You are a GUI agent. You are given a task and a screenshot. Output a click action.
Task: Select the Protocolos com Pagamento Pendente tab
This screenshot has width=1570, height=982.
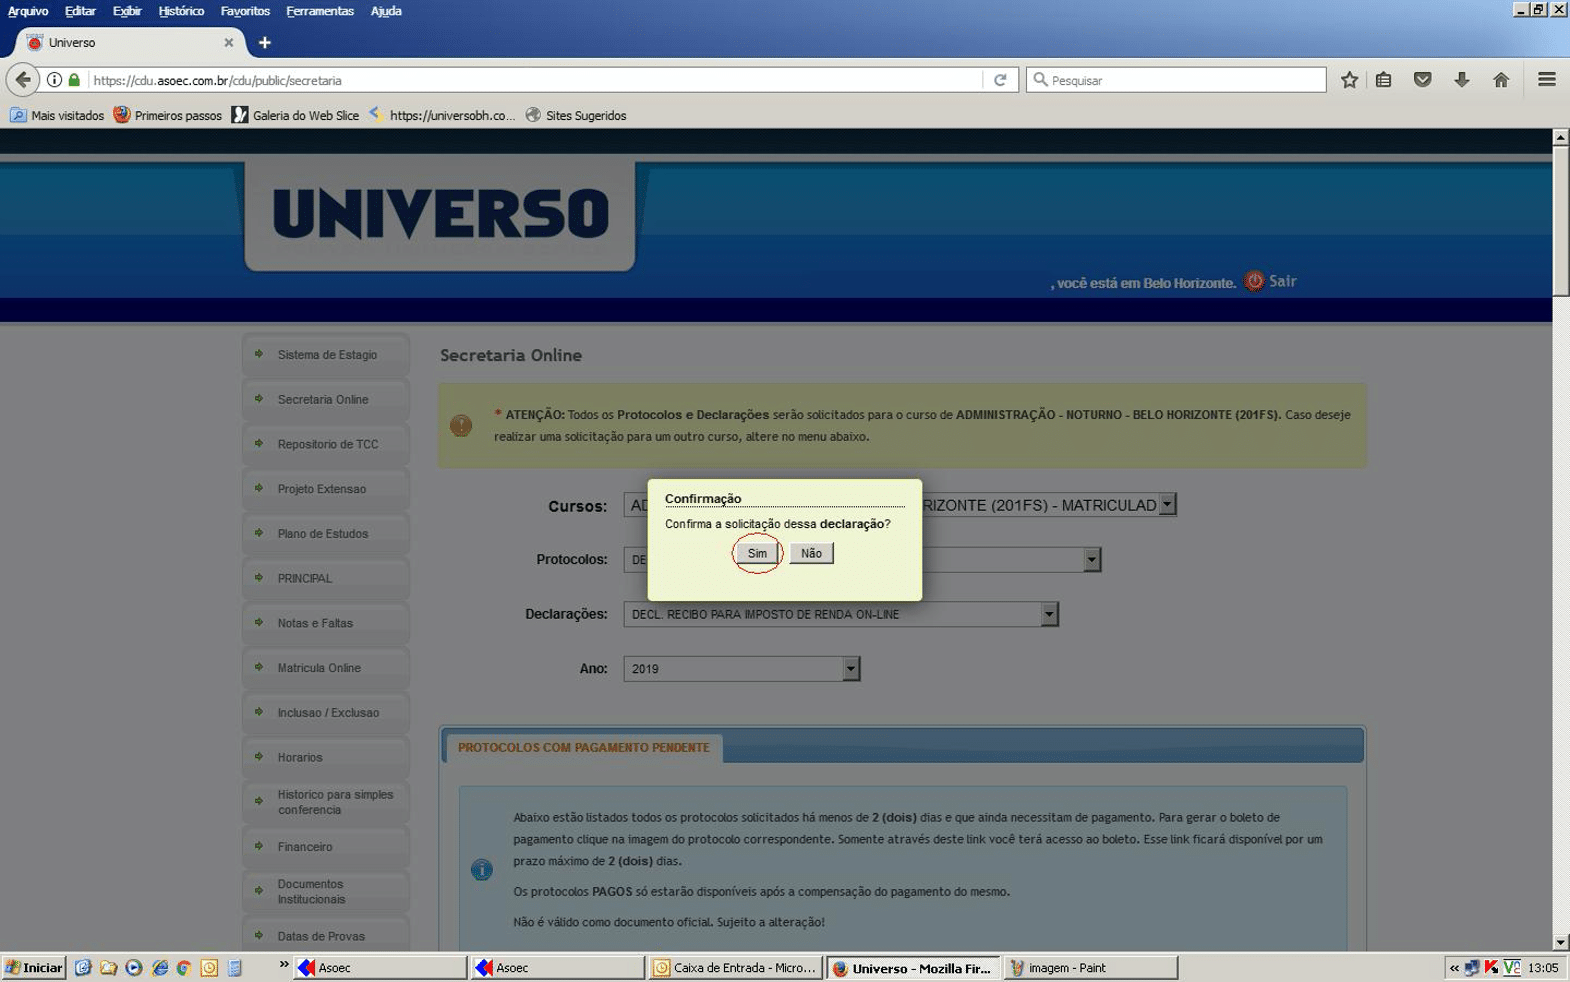point(583,747)
